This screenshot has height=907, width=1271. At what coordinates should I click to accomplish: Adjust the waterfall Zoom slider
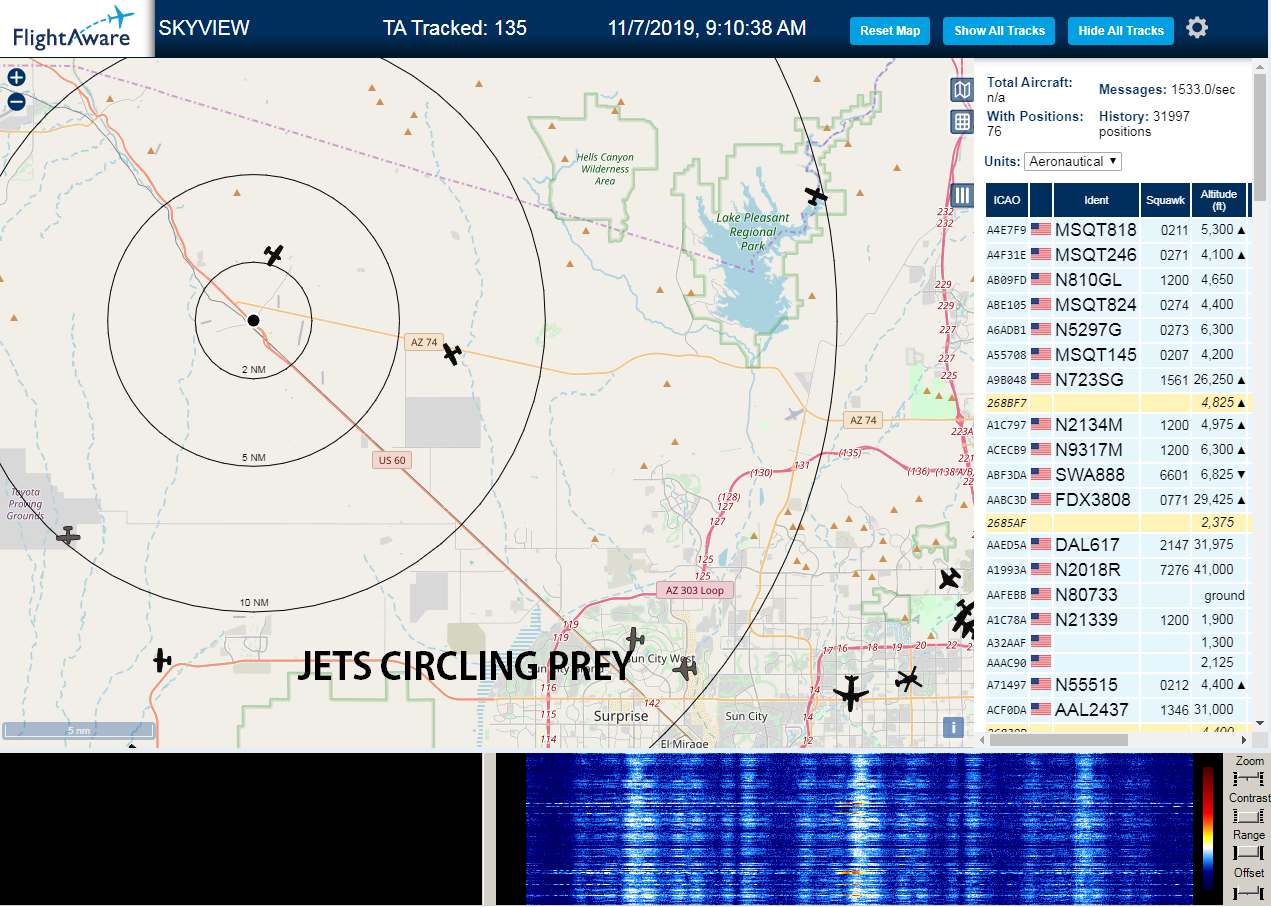1248,778
